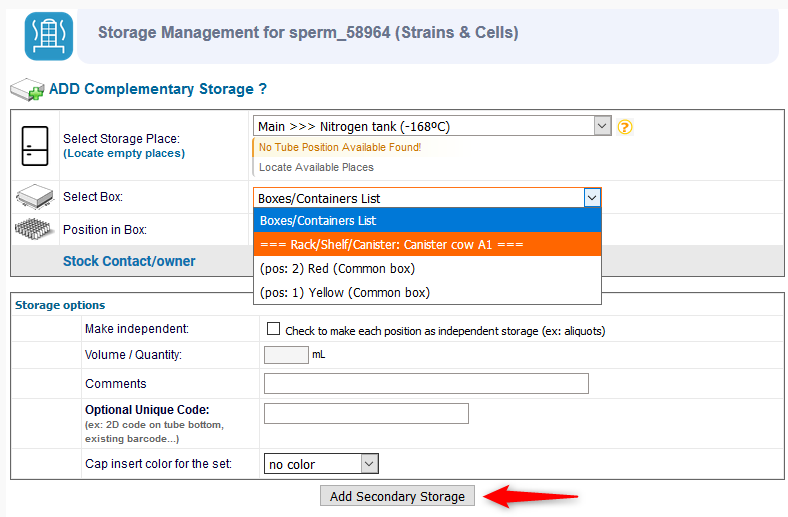Open the Locate empty places link

[x=124, y=153]
